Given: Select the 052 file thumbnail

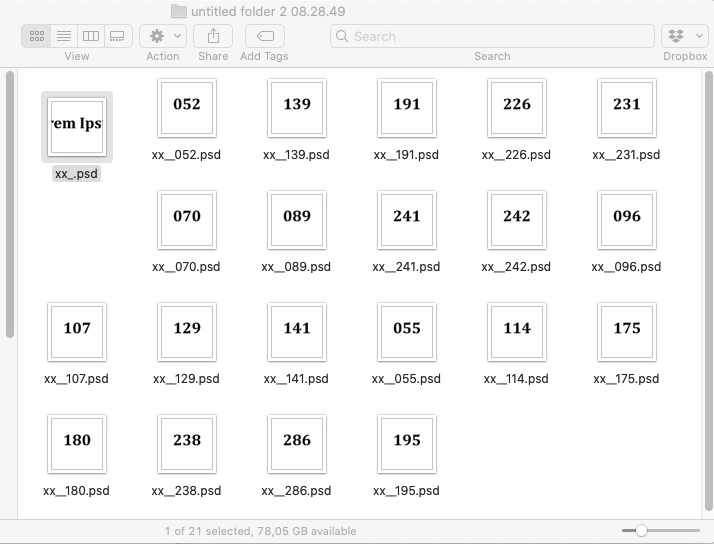Looking at the screenshot, I should (x=187, y=108).
